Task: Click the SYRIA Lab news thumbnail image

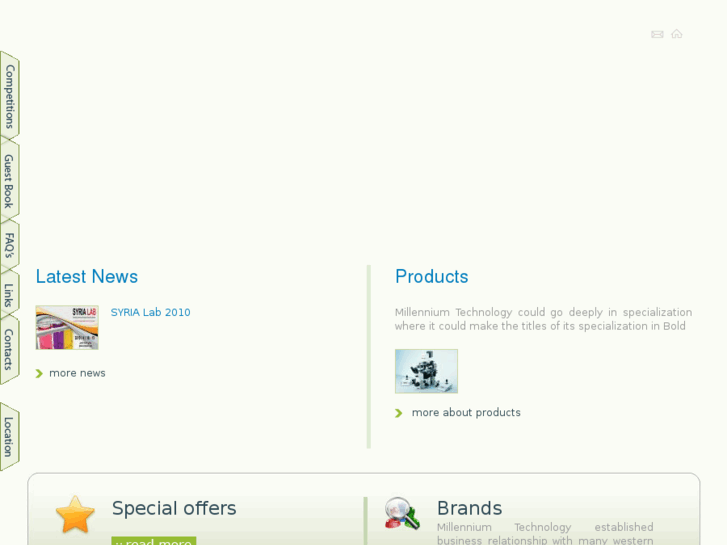Action: [67, 327]
